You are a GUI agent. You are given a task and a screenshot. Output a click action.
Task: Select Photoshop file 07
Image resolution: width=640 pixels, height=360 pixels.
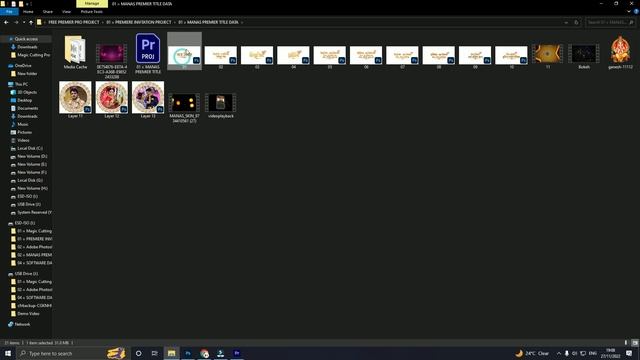point(402,57)
